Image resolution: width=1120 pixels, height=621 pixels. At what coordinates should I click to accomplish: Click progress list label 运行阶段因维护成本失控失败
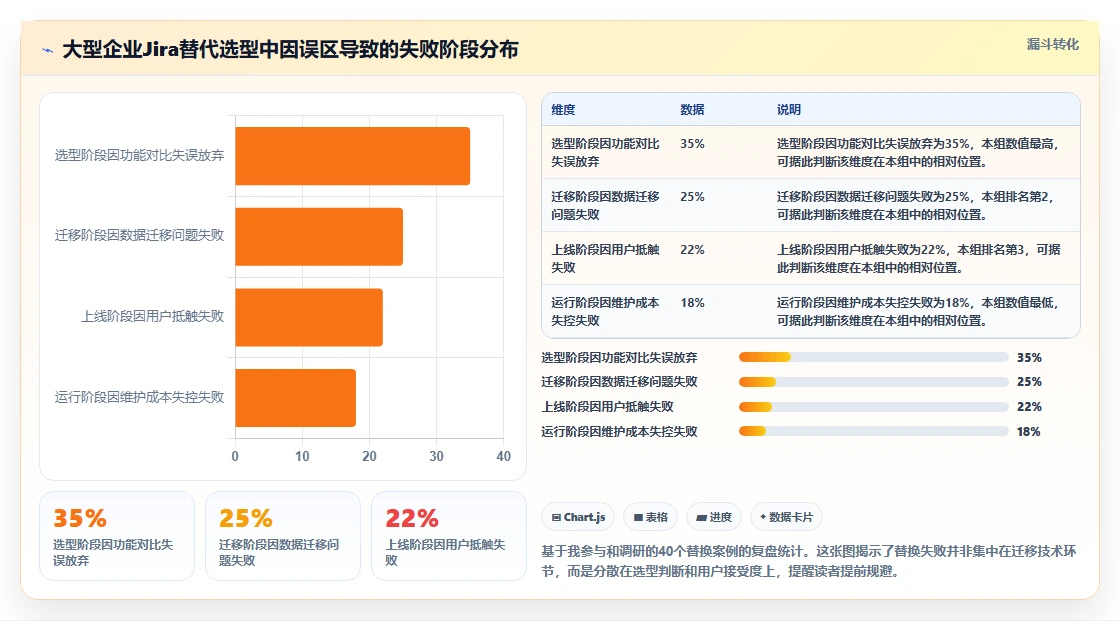(x=619, y=432)
